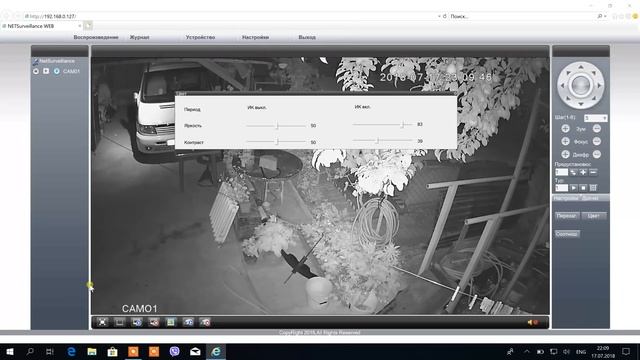The width and height of the screenshot is (640, 360).
Task: Click the Зум minus (zoom out) icon
Action: pos(597,129)
